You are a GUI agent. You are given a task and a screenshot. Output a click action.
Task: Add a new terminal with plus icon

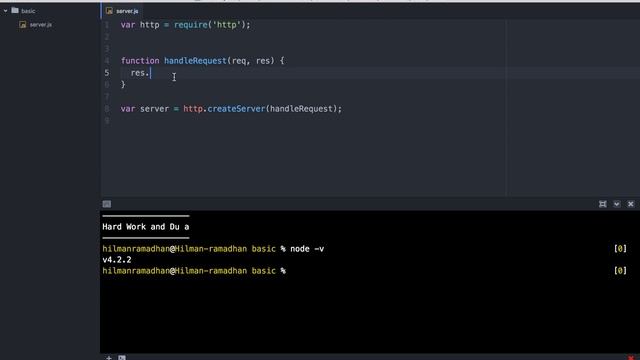coord(109,358)
